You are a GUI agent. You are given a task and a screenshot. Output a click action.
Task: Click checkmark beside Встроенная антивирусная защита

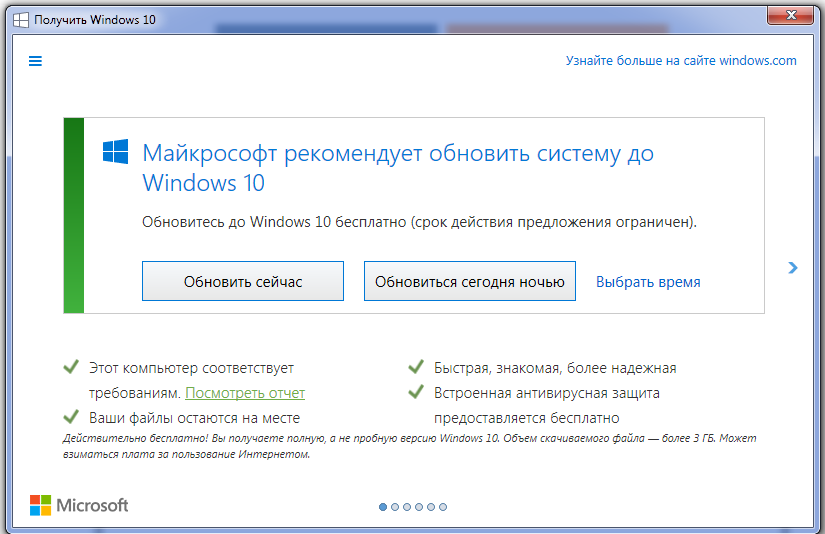(416, 391)
